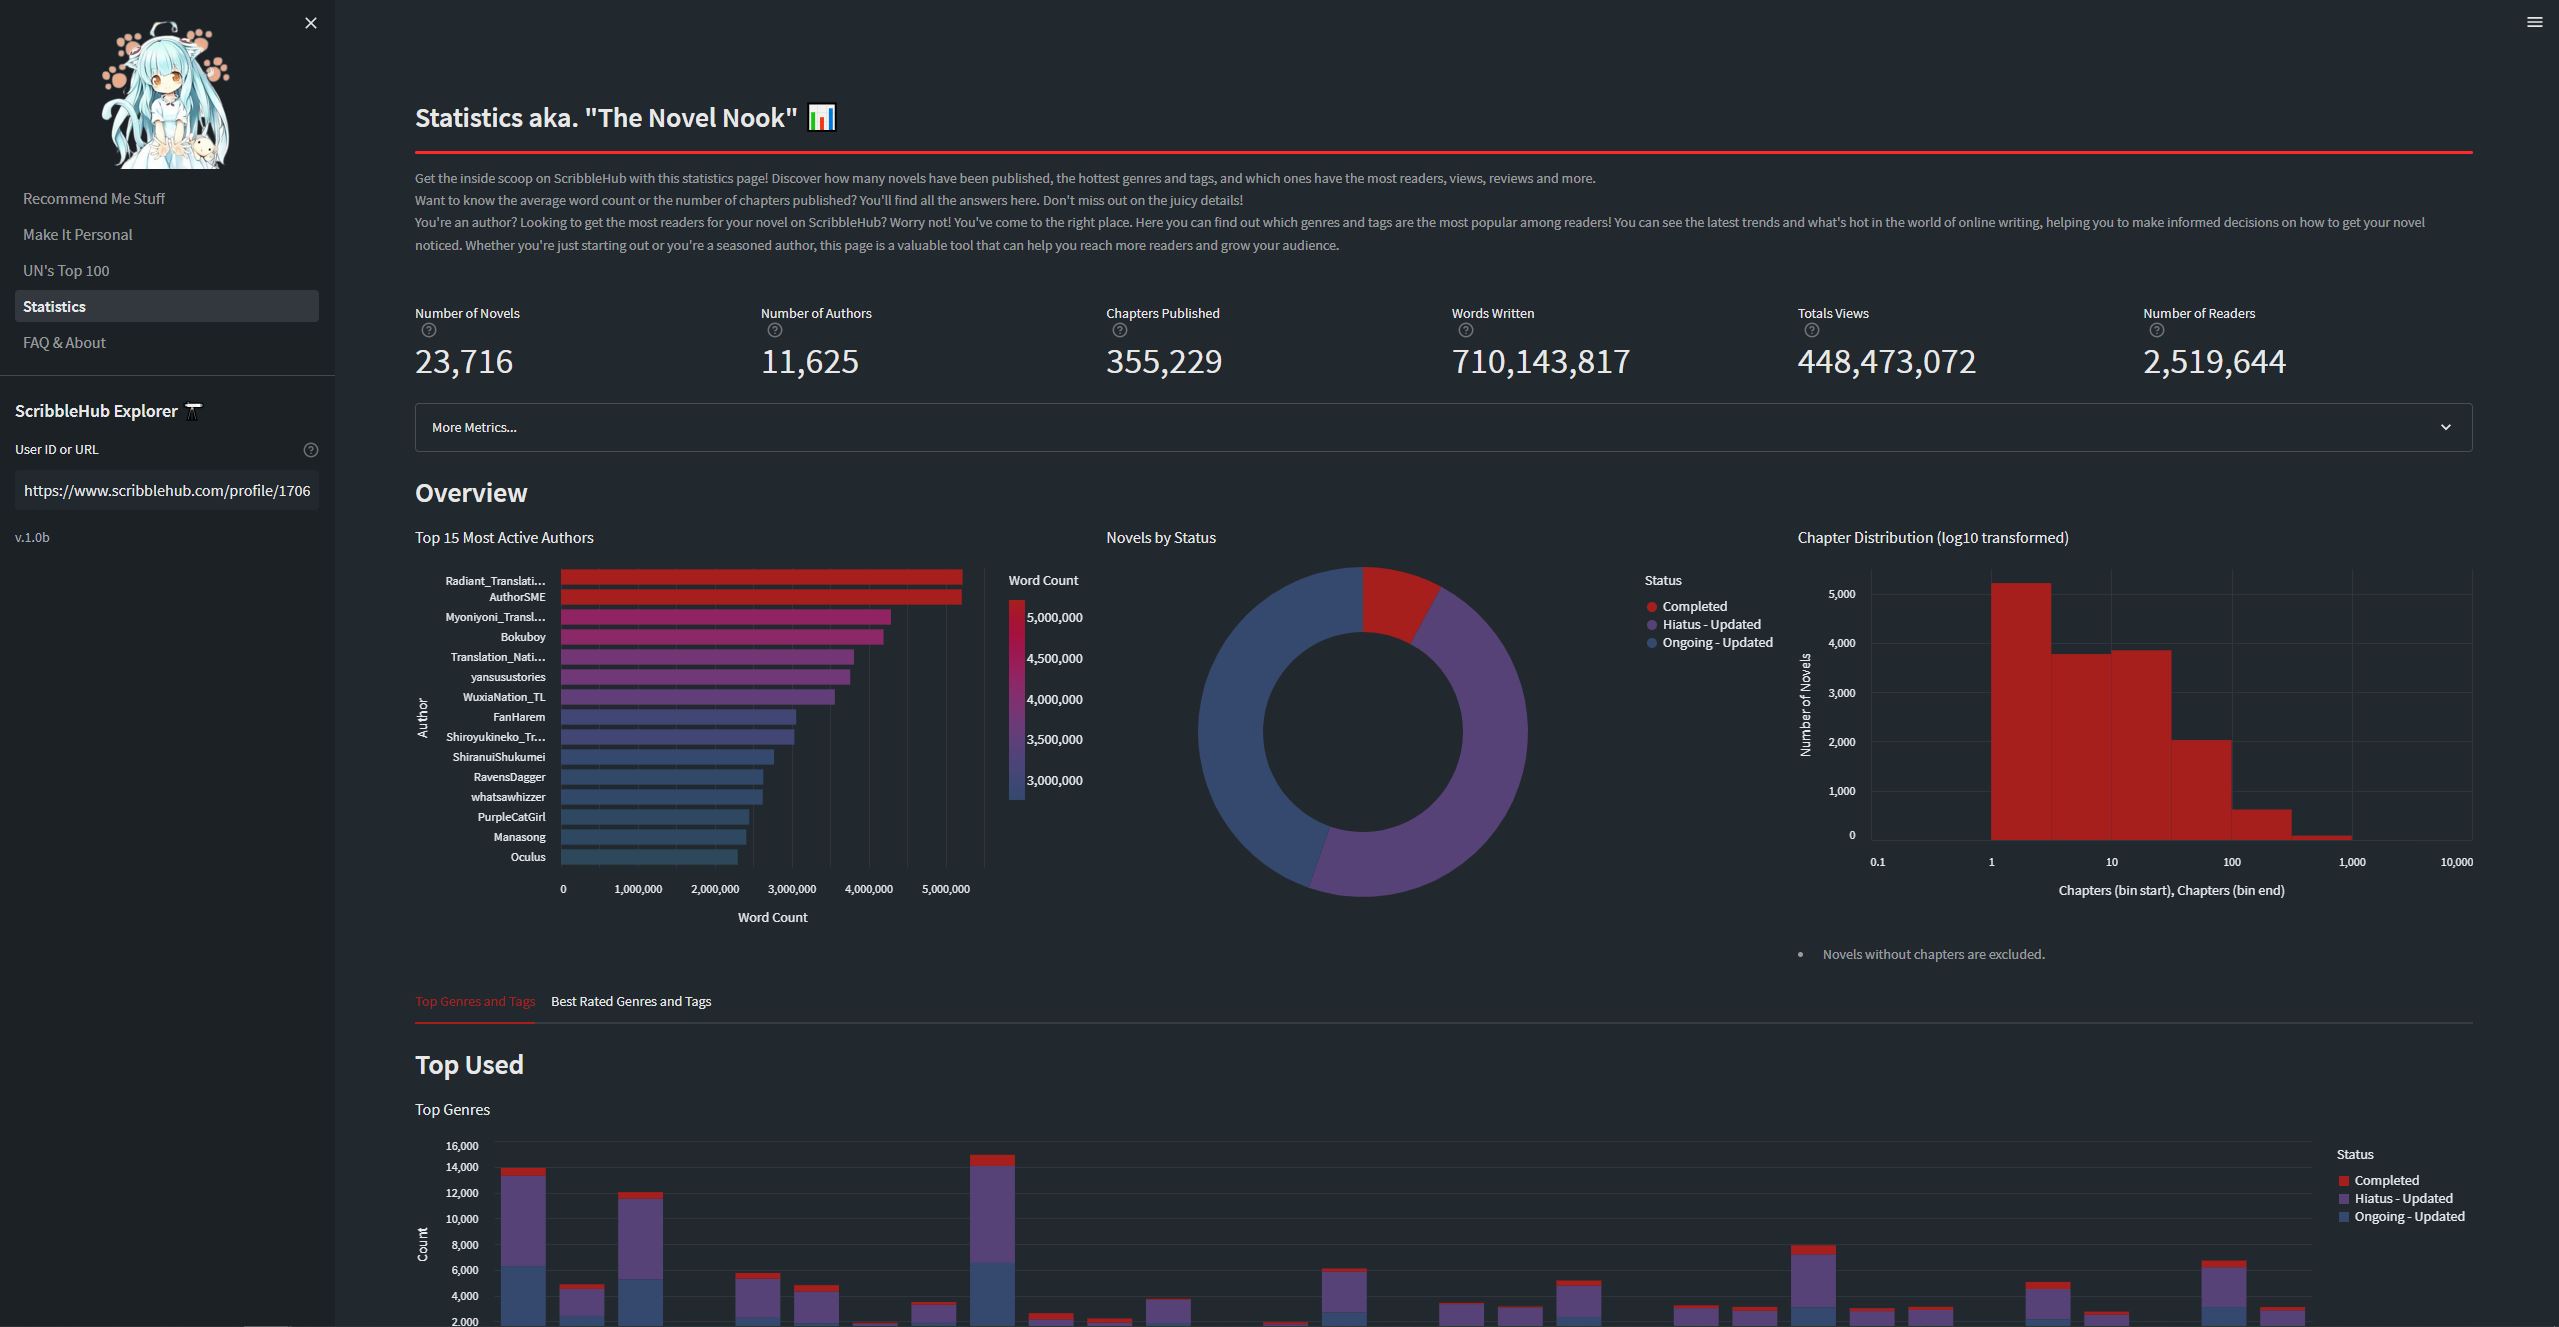The height and width of the screenshot is (1327, 2559).
Task: Toggle Hiatus - Updated in donut chart legend
Action: [1710, 624]
